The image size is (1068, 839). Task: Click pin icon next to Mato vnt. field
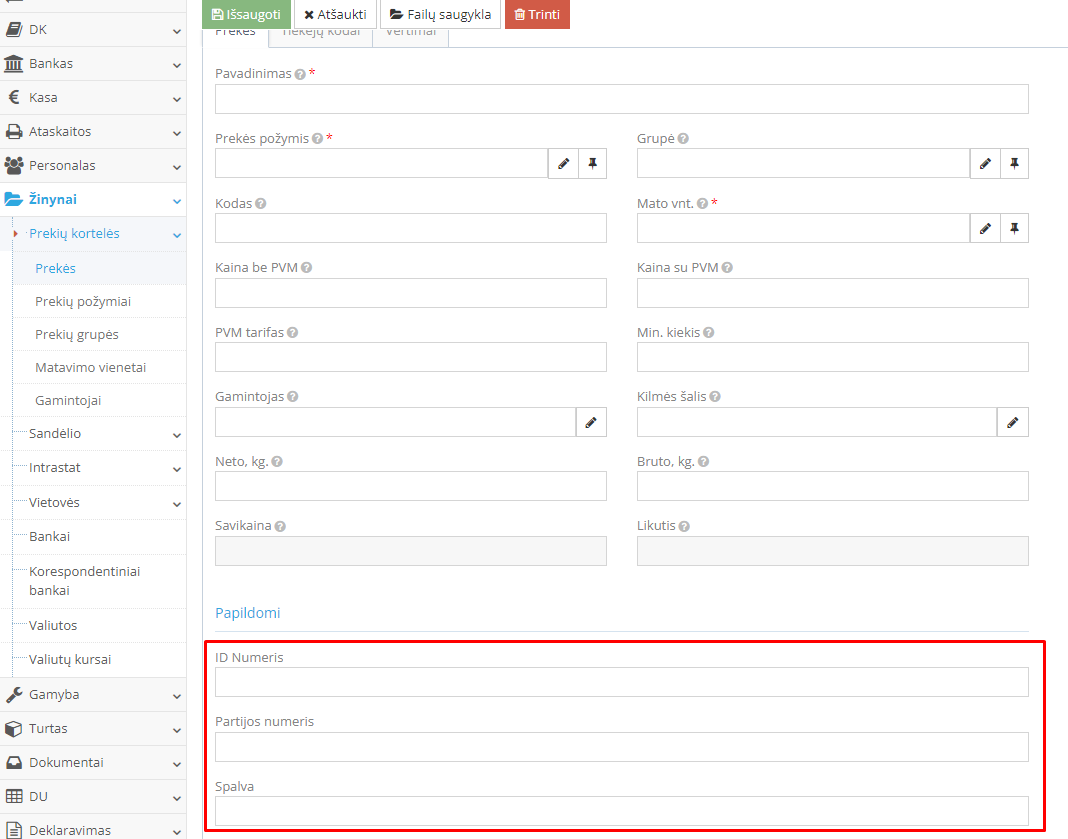pos(1014,228)
